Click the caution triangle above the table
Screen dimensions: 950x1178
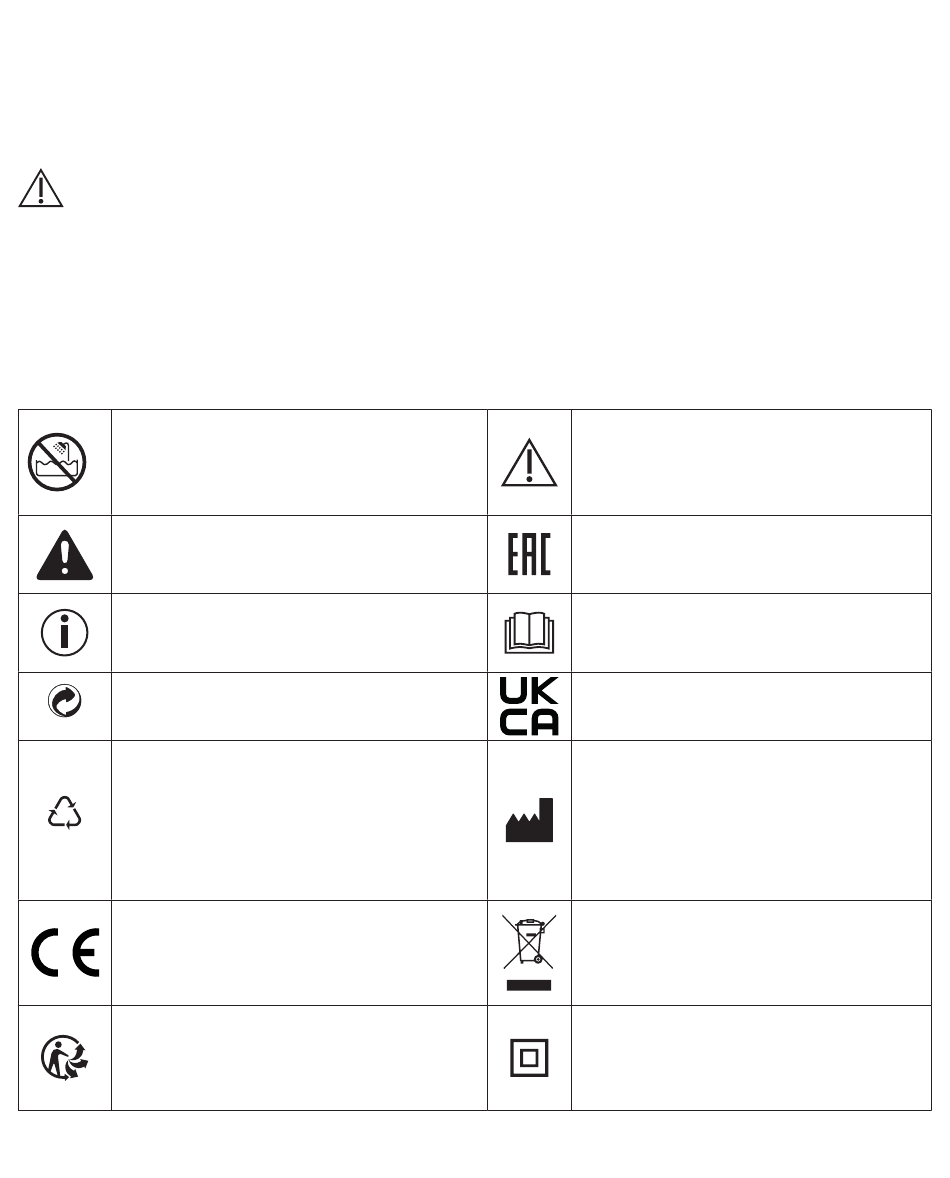41,188
